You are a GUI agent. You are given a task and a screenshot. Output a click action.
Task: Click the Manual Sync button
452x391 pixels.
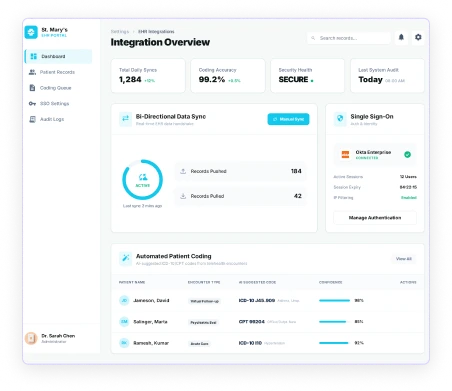pyautogui.click(x=288, y=119)
